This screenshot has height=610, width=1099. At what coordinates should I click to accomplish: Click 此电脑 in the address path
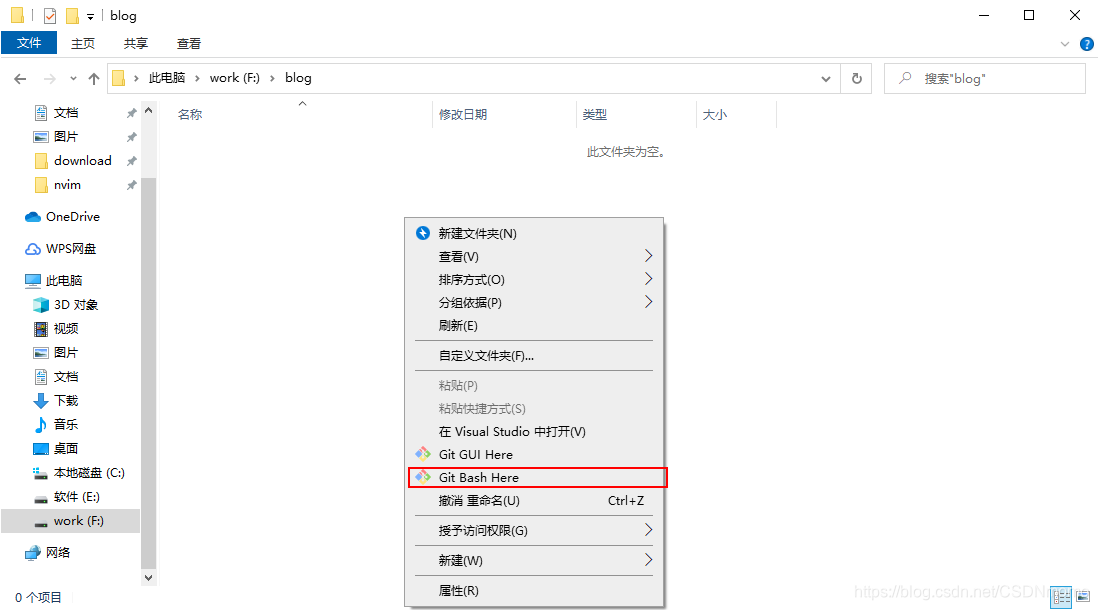tap(167, 78)
